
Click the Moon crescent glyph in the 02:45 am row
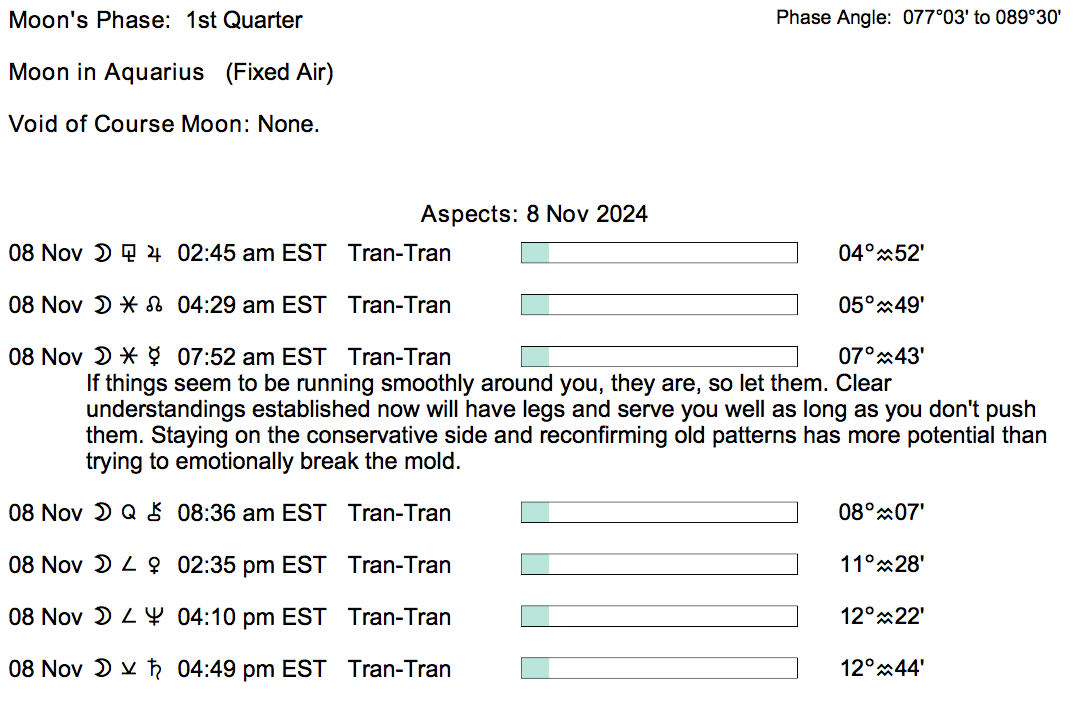101,254
